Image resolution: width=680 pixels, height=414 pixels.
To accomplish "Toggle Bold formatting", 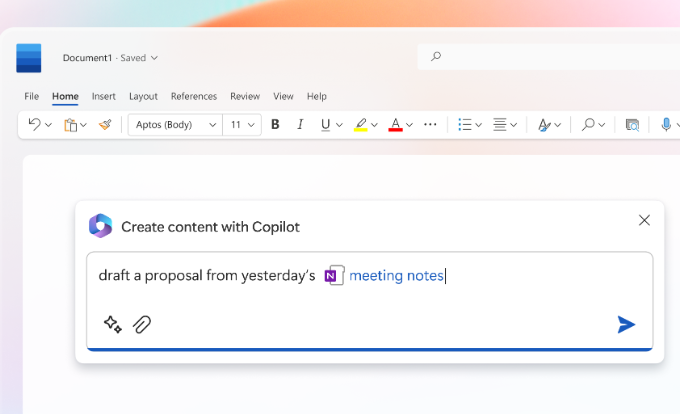I will 275,124.
